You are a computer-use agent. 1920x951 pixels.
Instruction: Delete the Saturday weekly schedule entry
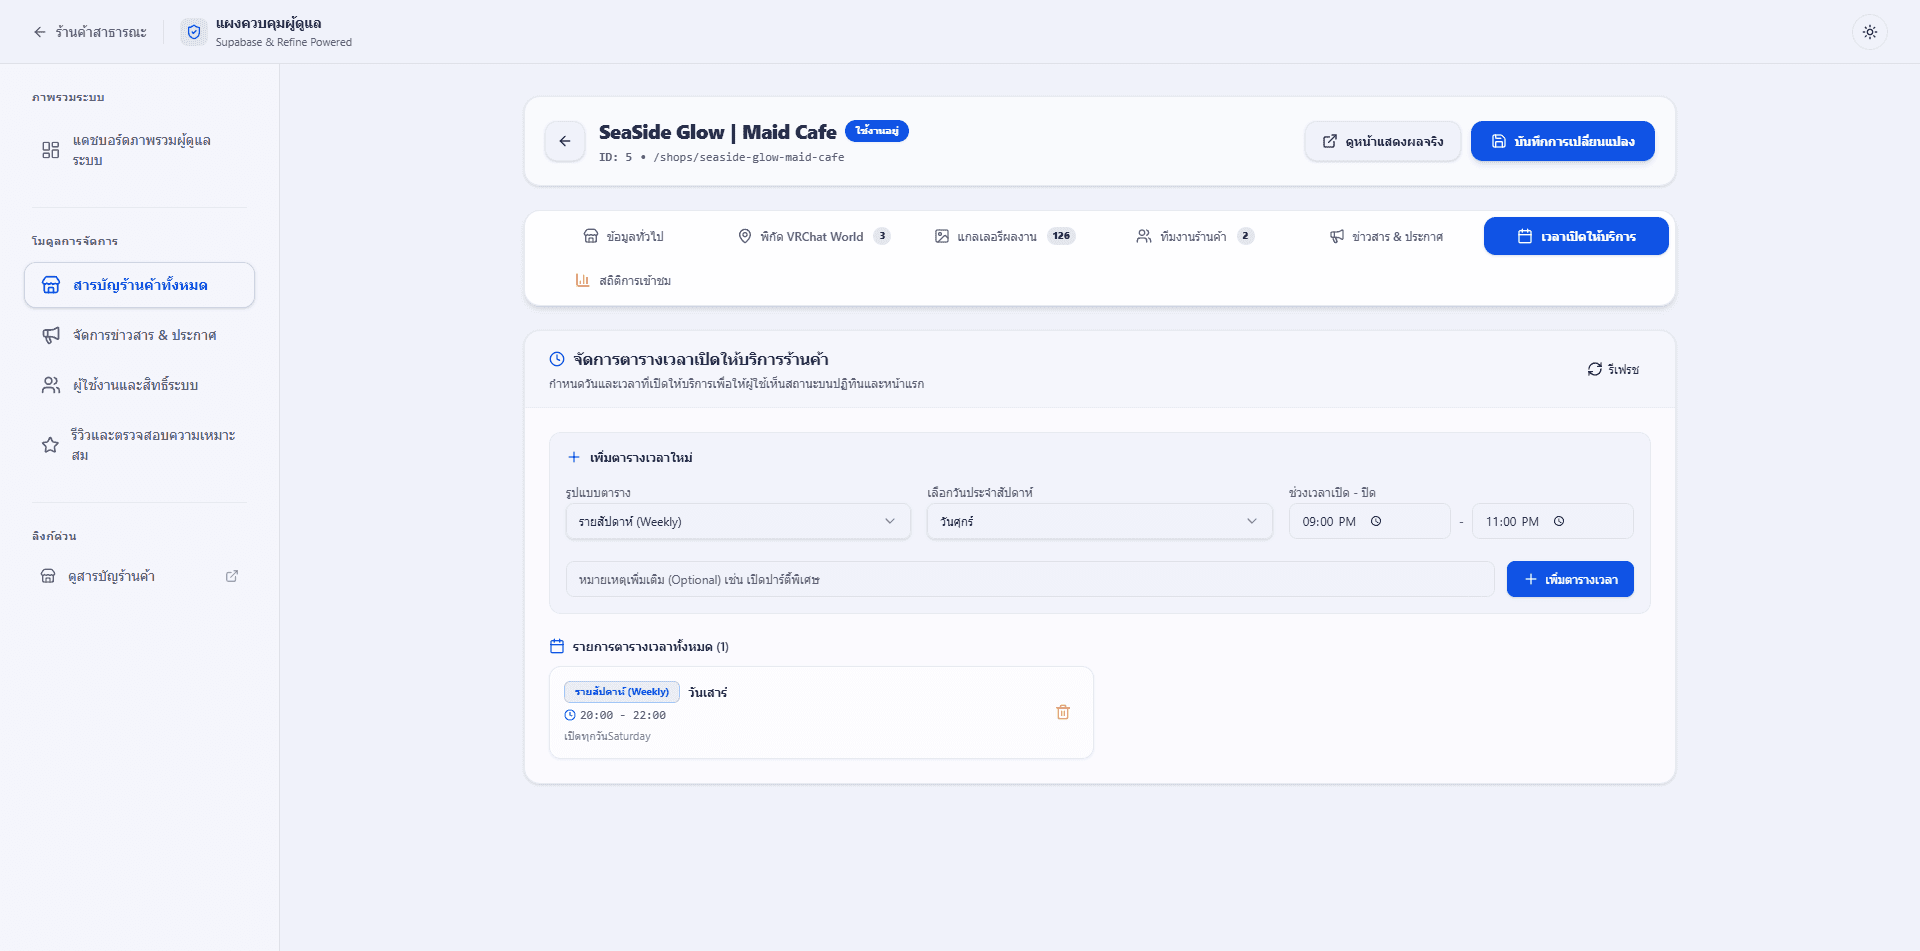coord(1063,712)
